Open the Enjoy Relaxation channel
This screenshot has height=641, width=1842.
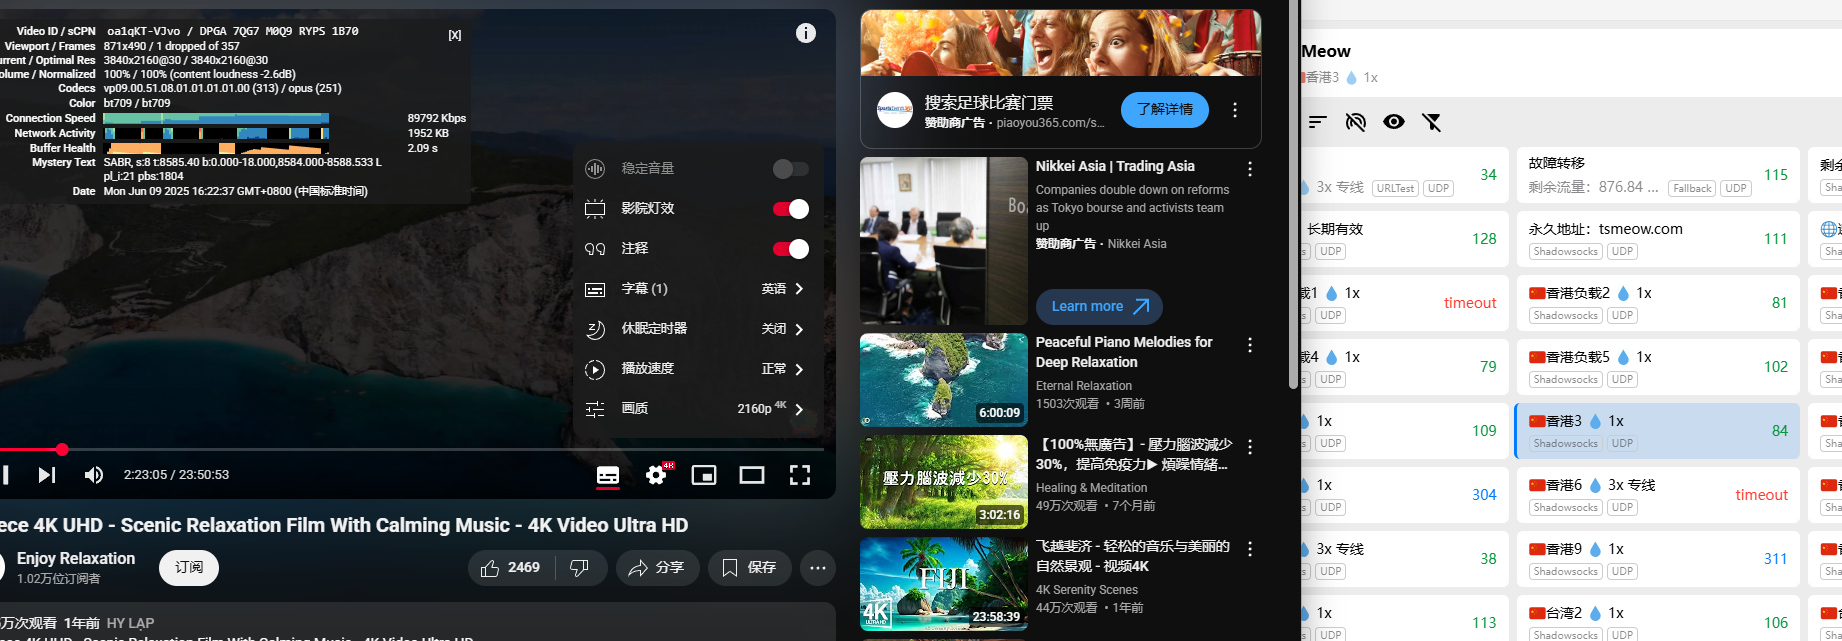pyautogui.click(x=76, y=558)
